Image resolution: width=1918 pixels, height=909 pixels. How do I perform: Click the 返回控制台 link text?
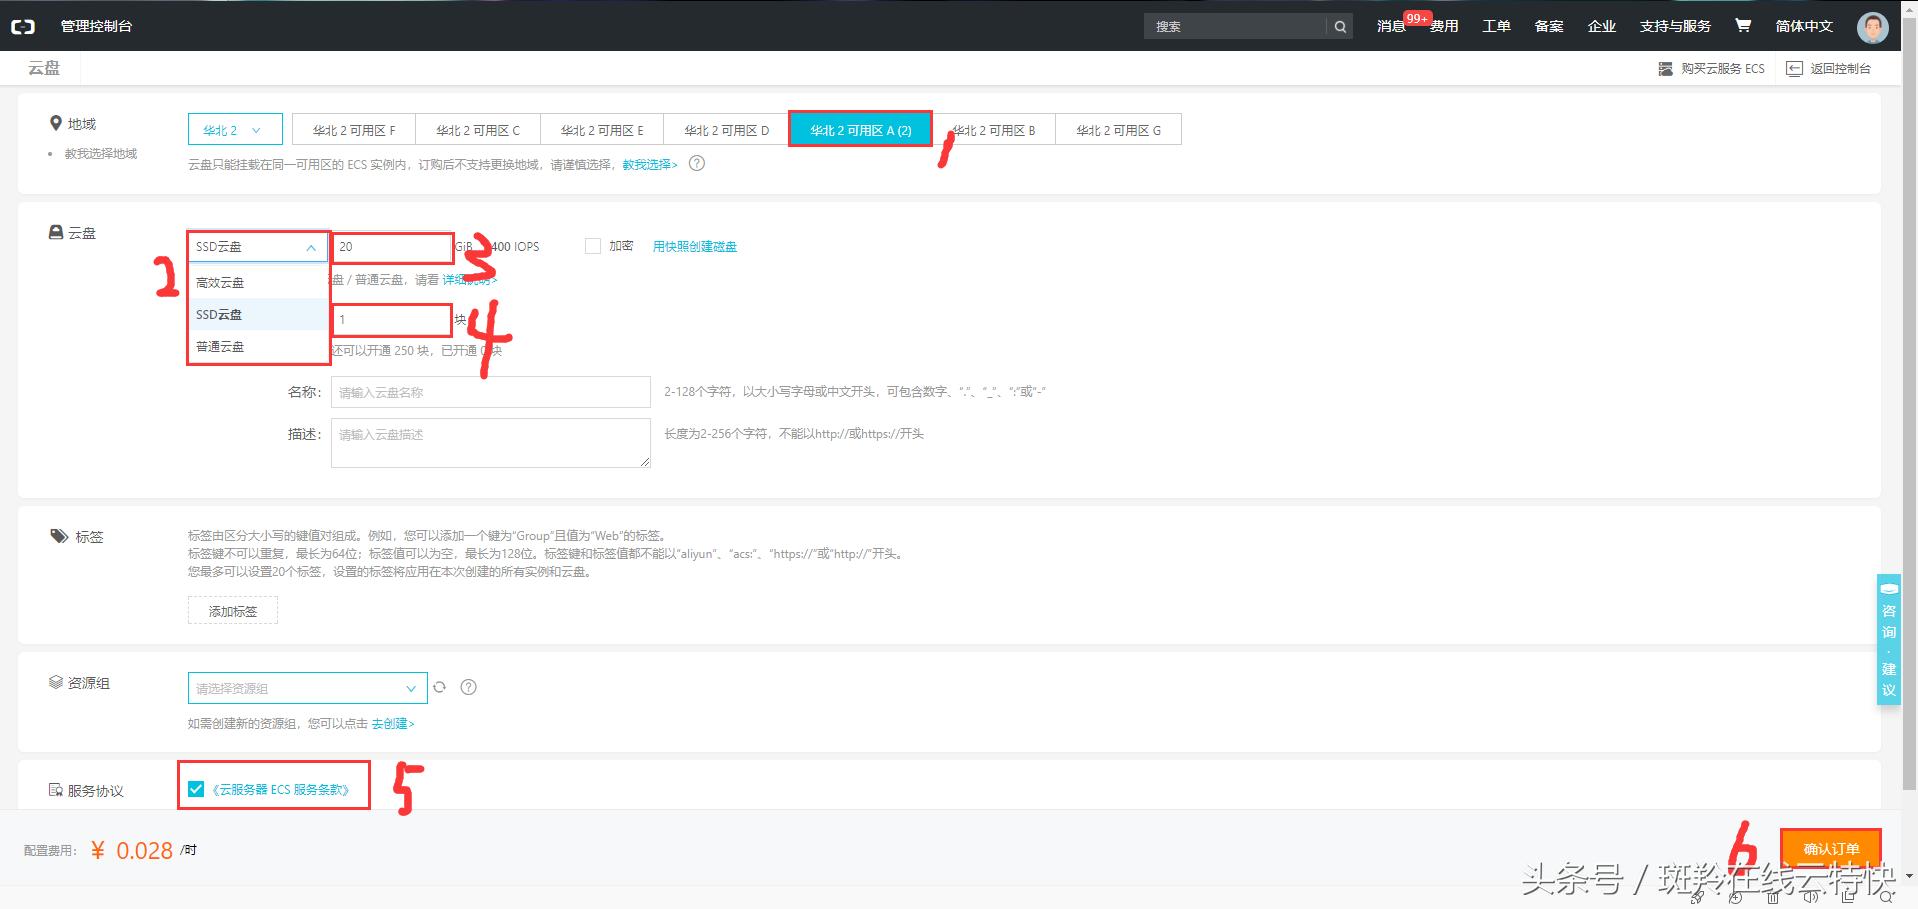pyautogui.click(x=1841, y=69)
